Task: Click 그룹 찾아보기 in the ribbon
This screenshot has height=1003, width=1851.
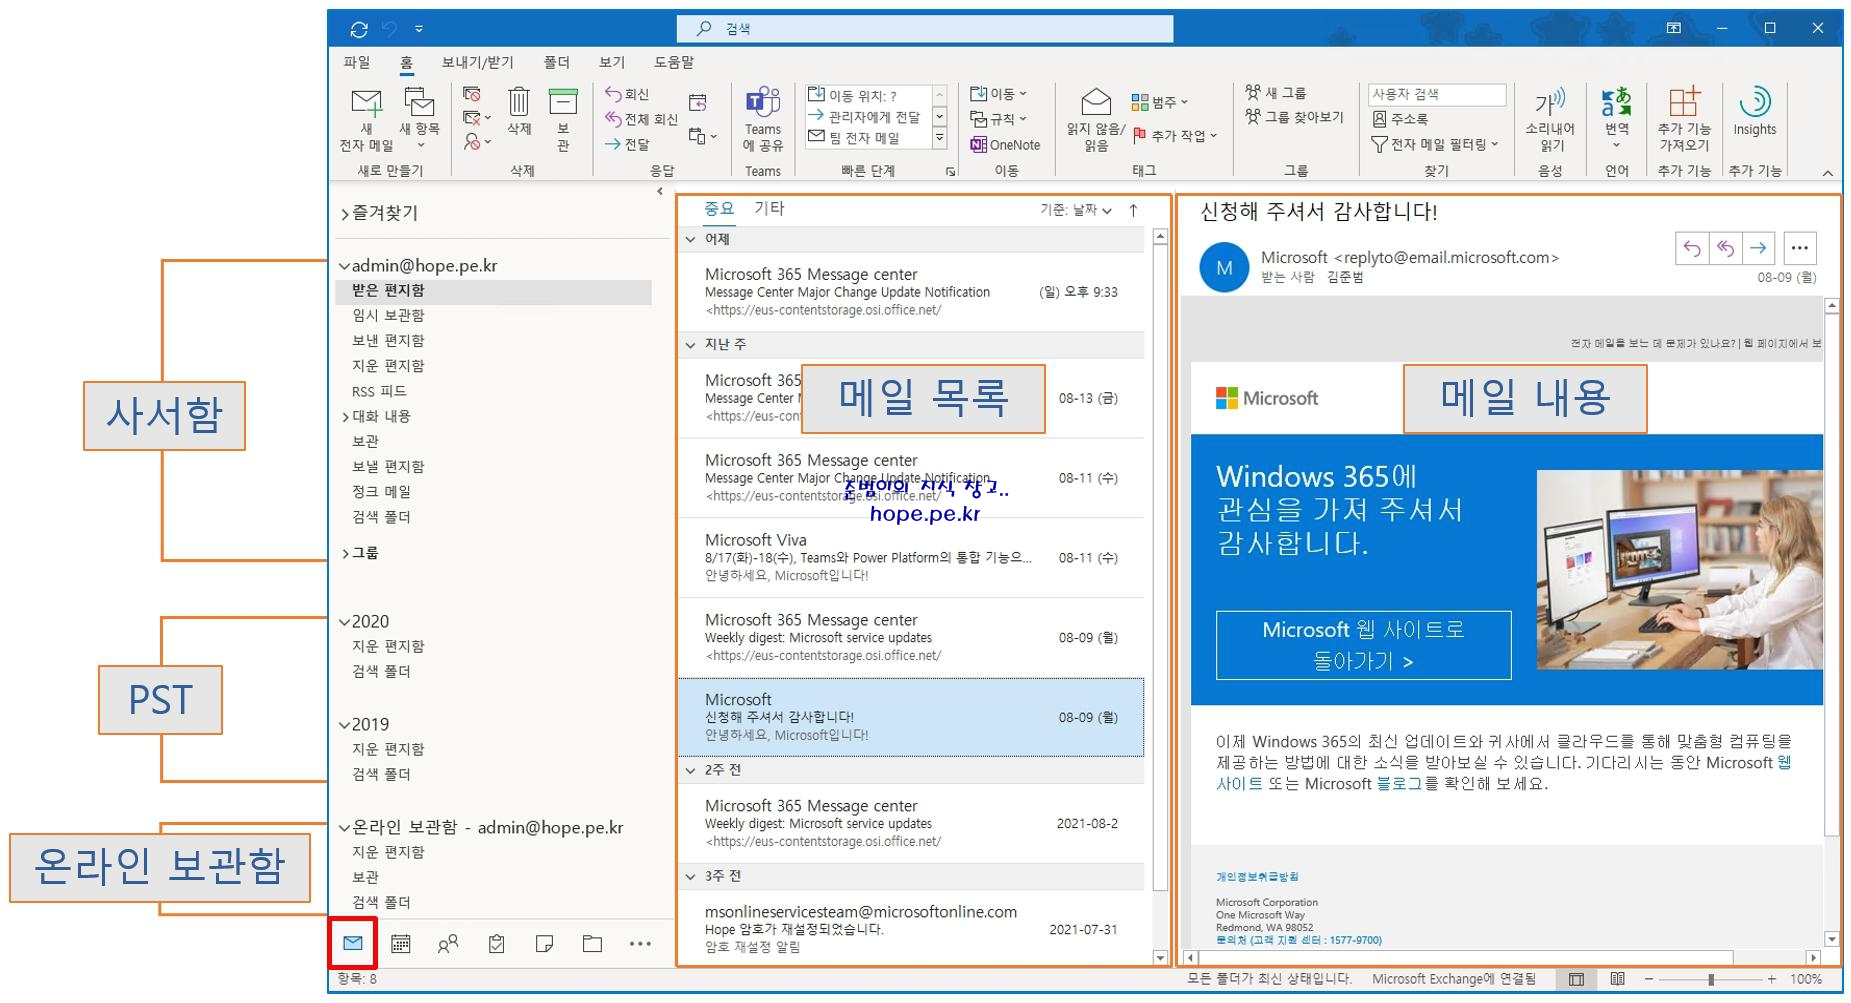Action: [1294, 118]
